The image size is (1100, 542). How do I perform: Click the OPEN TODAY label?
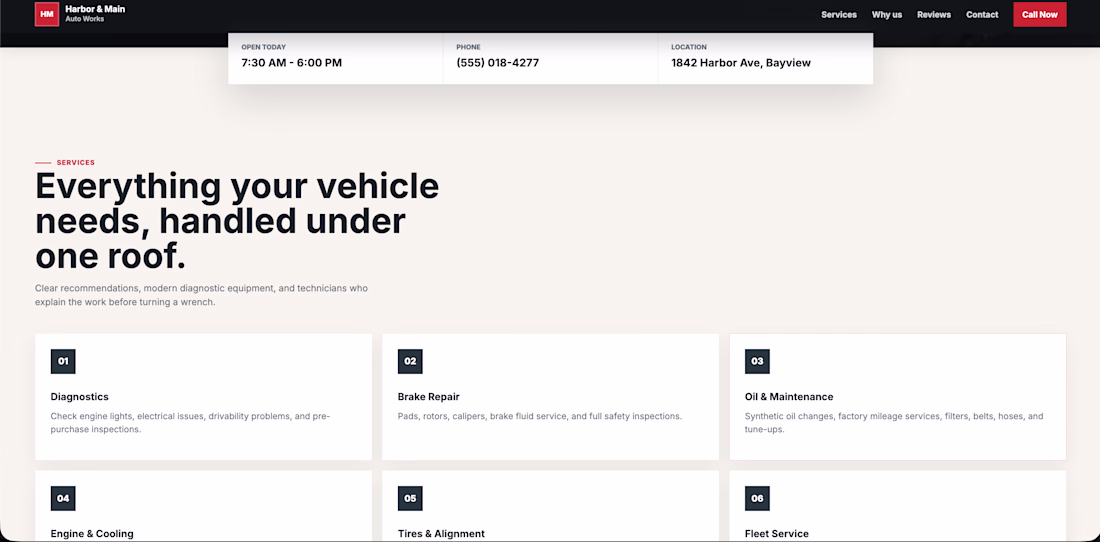(264, 47)
